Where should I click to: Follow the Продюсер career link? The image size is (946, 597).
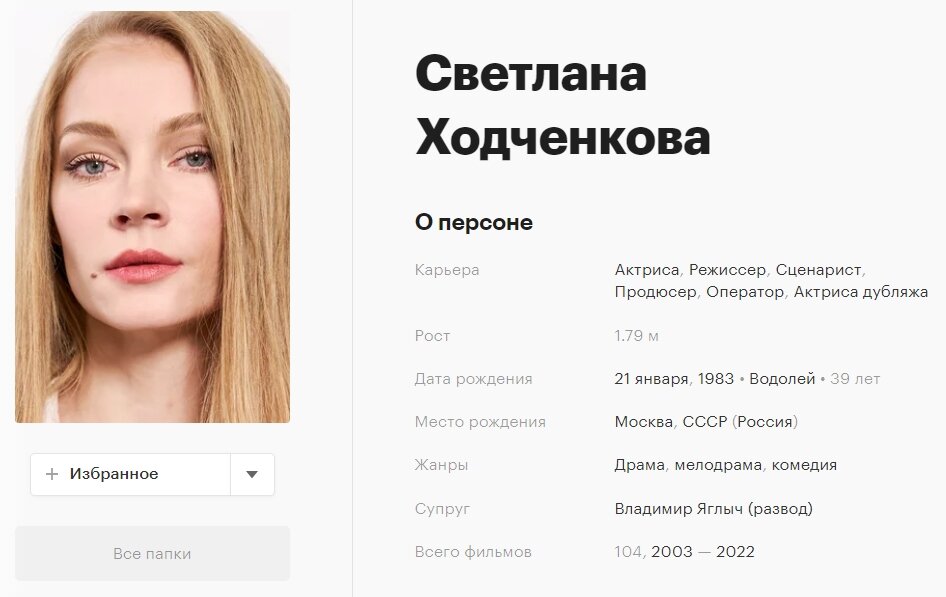point(655,292)
